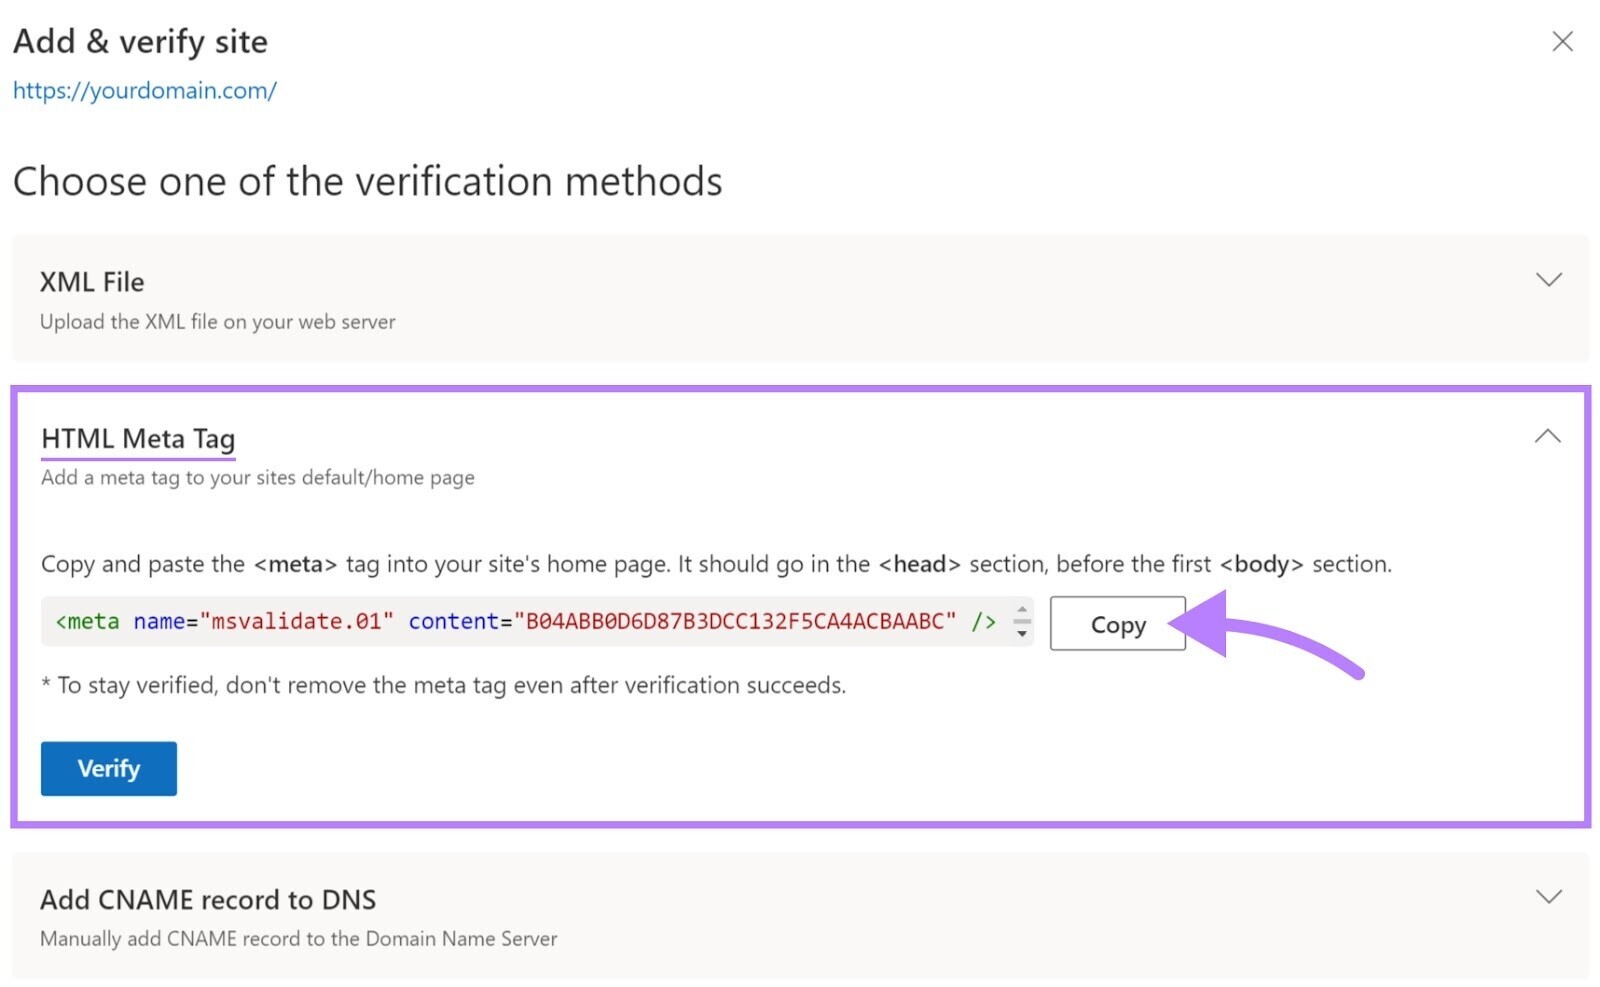Select the msvalidate.01 meta tag code field
The width and height of the screenshot is (1600, 987).
coord(520,621)
